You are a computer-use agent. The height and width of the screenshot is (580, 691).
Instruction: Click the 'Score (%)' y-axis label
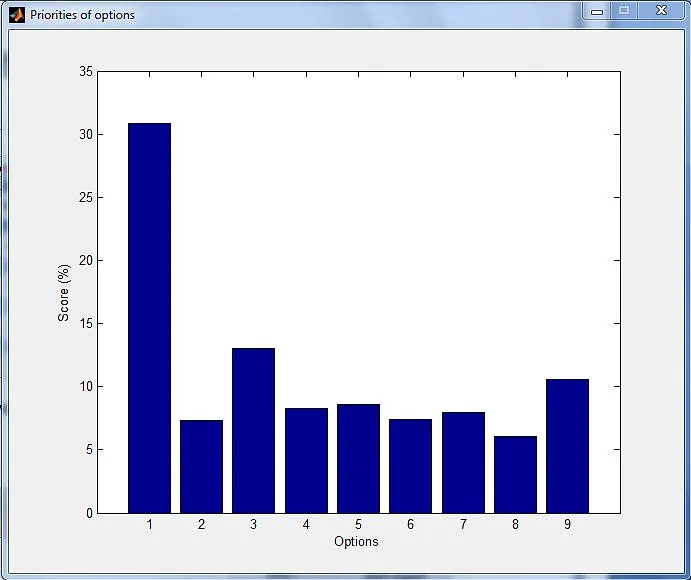tap(64, 293)
